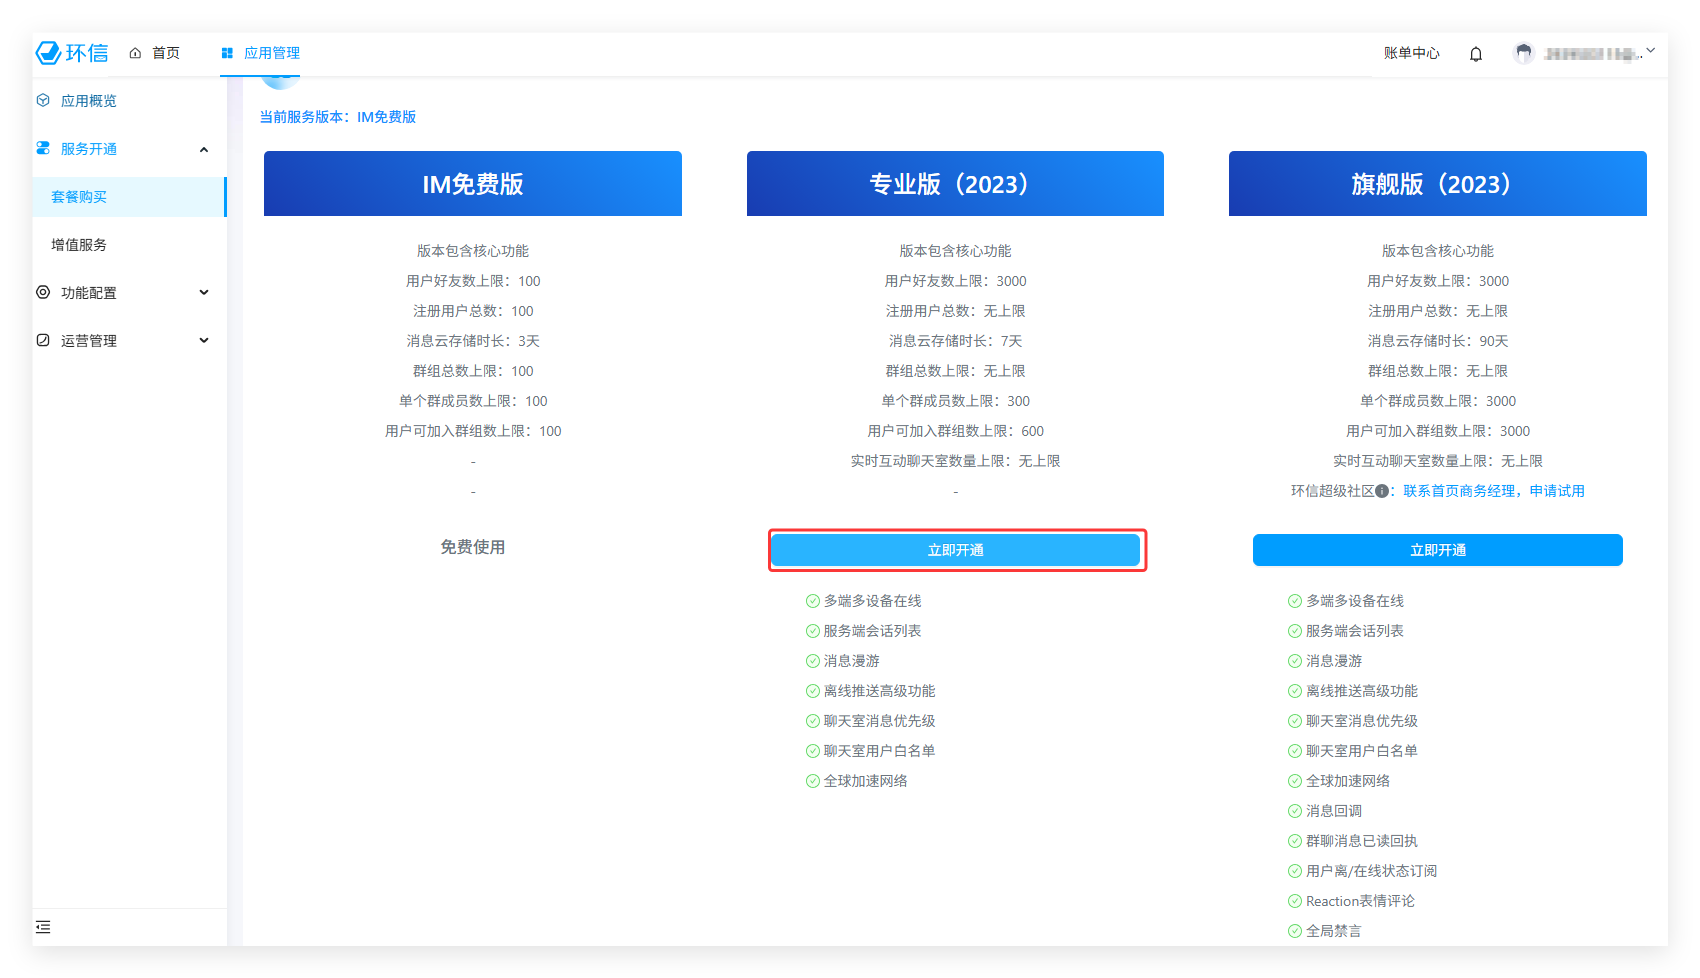This screenshot has height=978, width=1700.
Task: Switch to the 应用管理 tab
Action: (261, 53)
